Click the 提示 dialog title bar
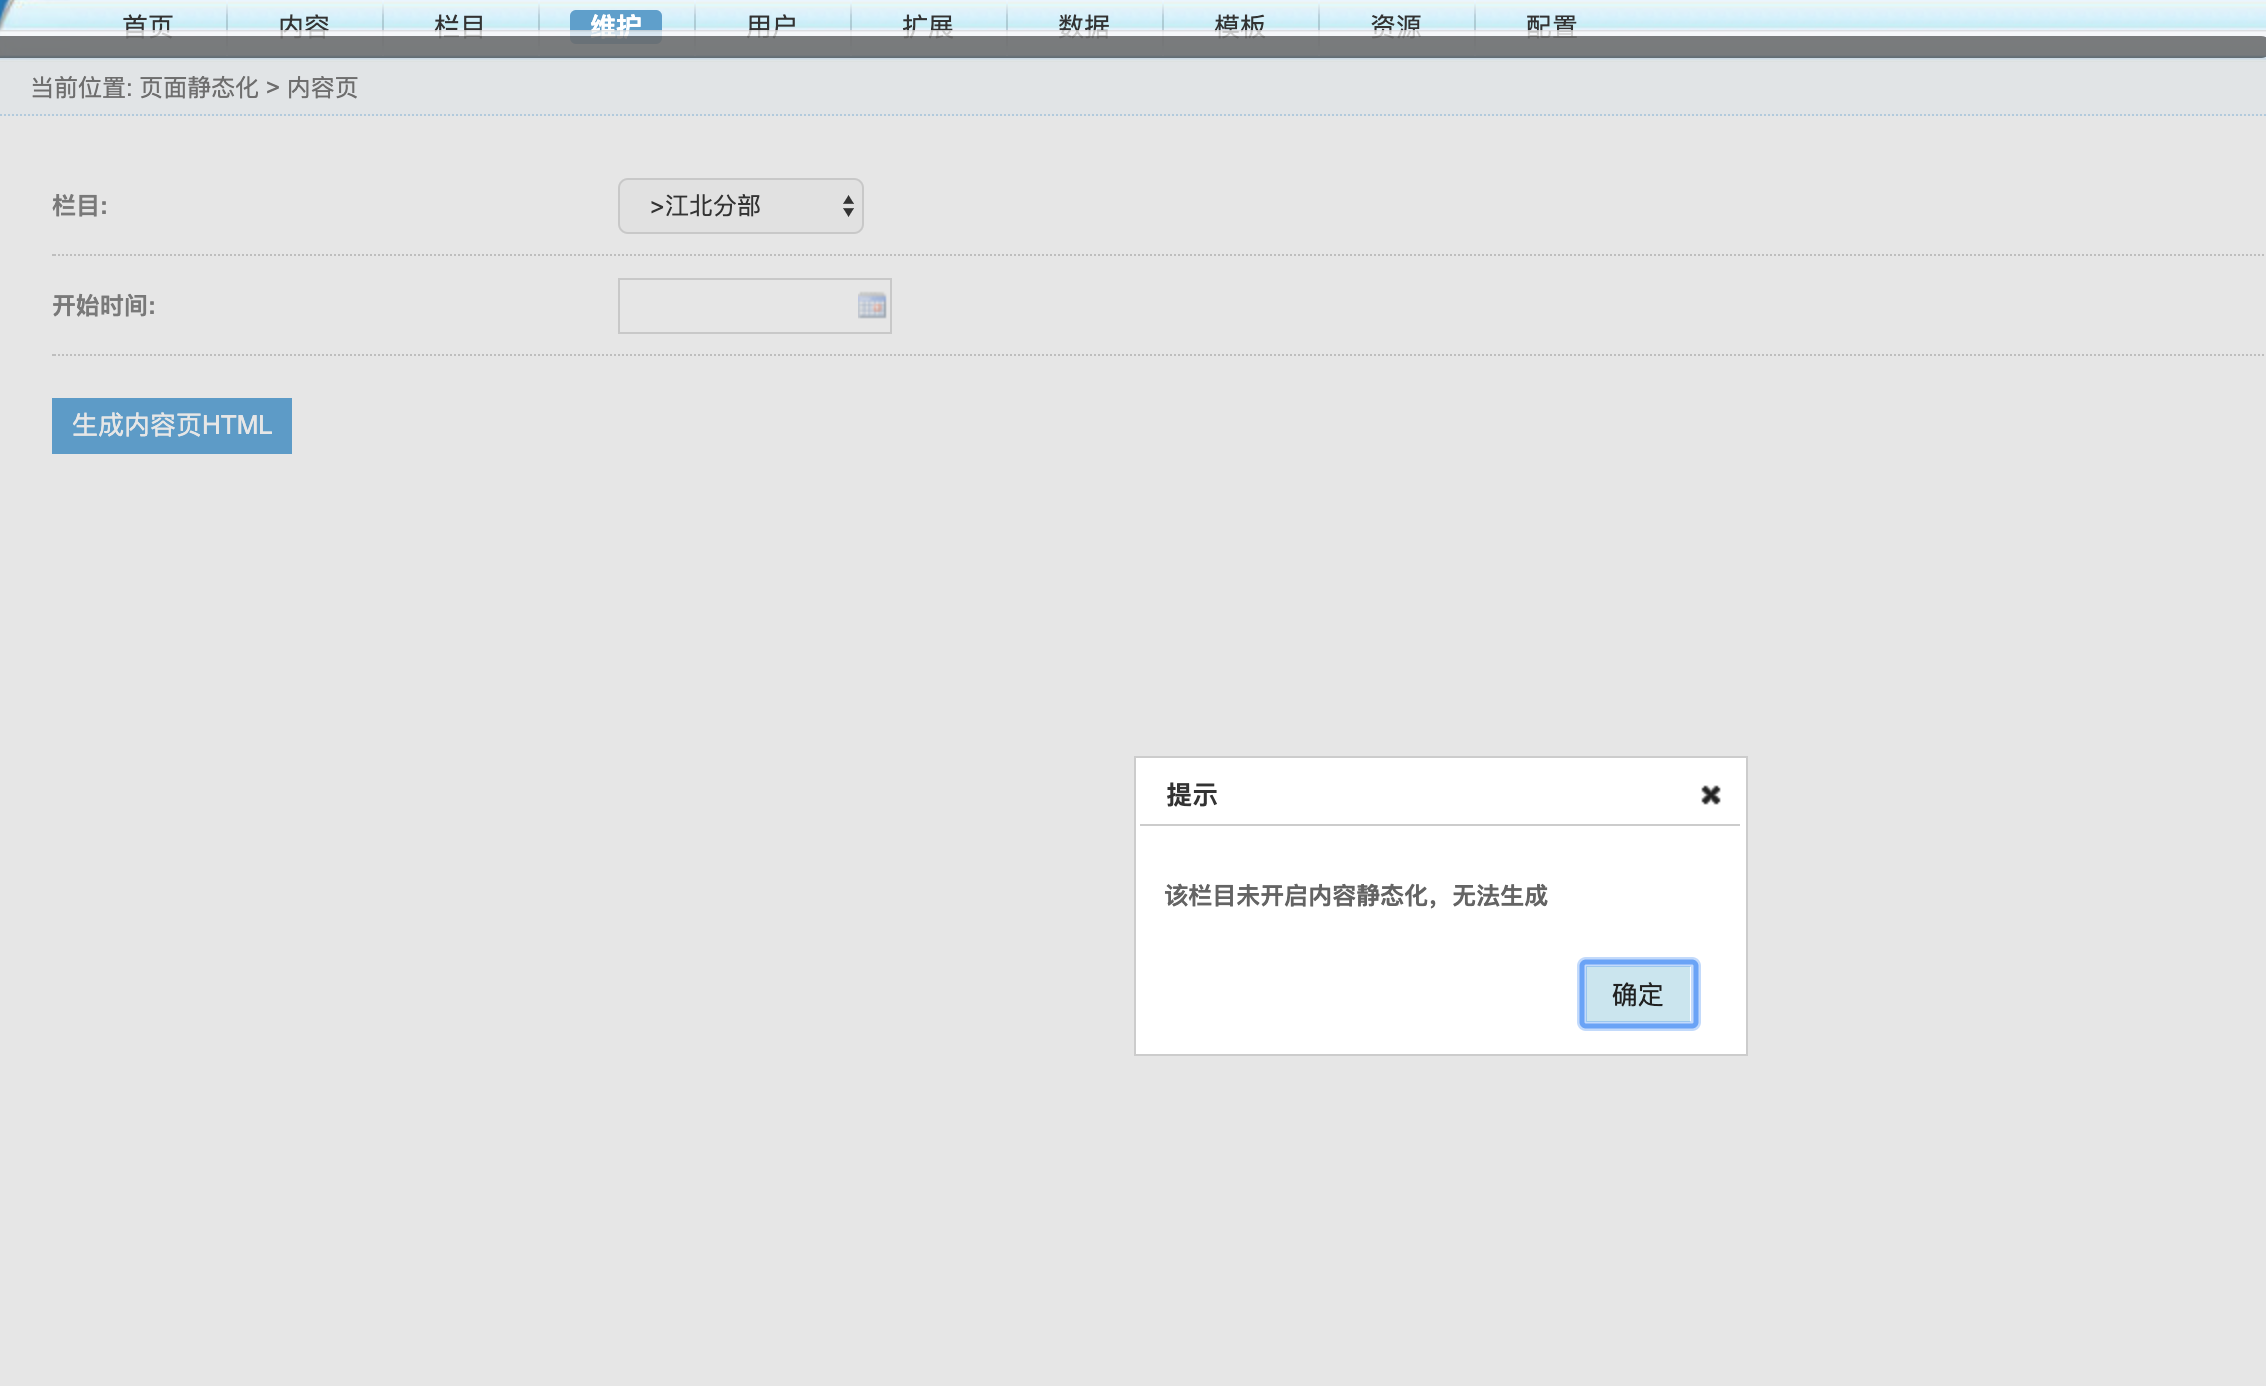 click(x=1400, y=795)
